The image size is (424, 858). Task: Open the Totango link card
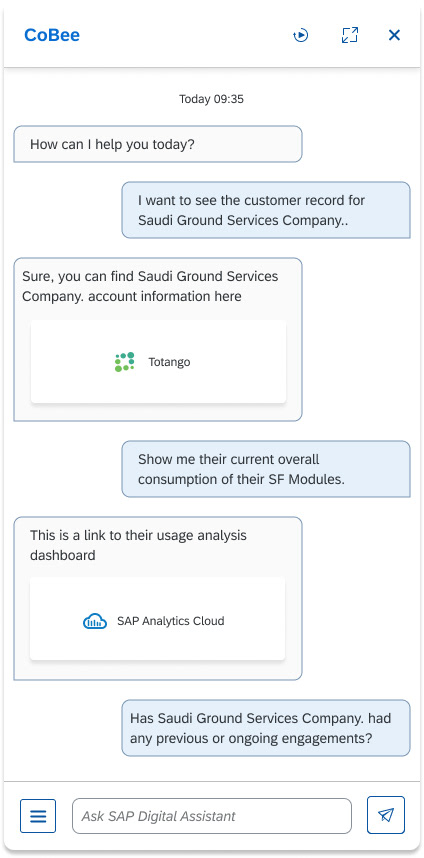(x=158, y=362)
